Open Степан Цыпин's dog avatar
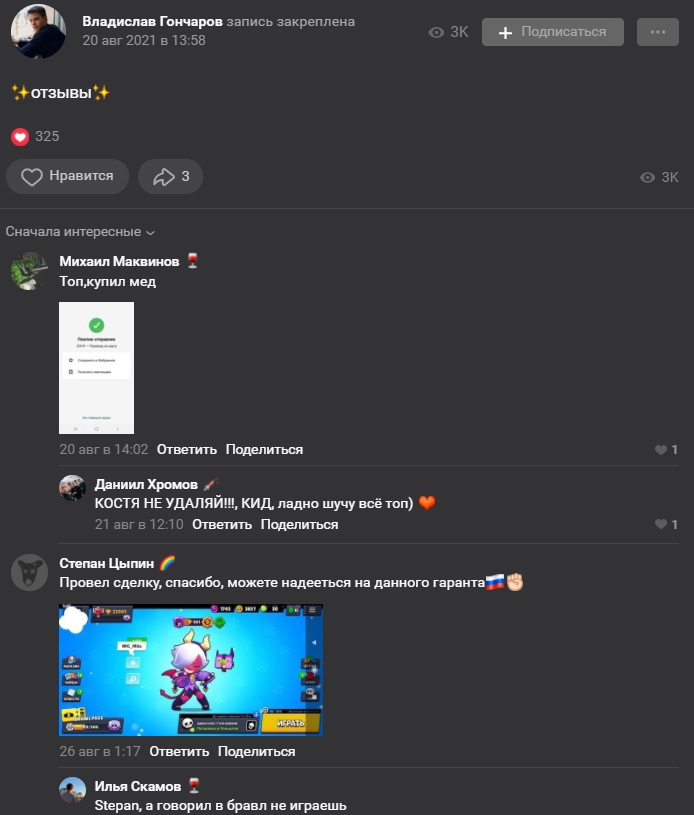 (30, 572)
